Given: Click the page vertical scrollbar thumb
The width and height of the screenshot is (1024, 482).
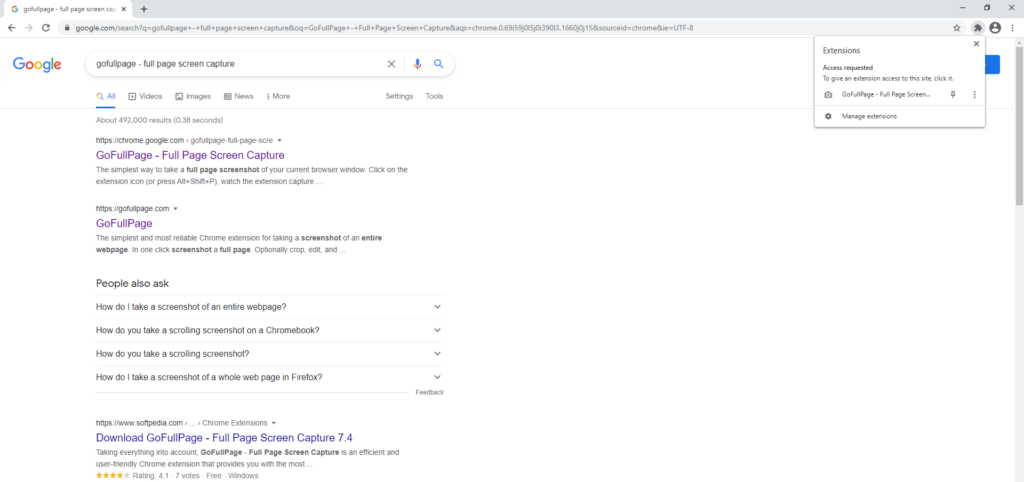Looking at the screenshot, I should coord(1019,127).
